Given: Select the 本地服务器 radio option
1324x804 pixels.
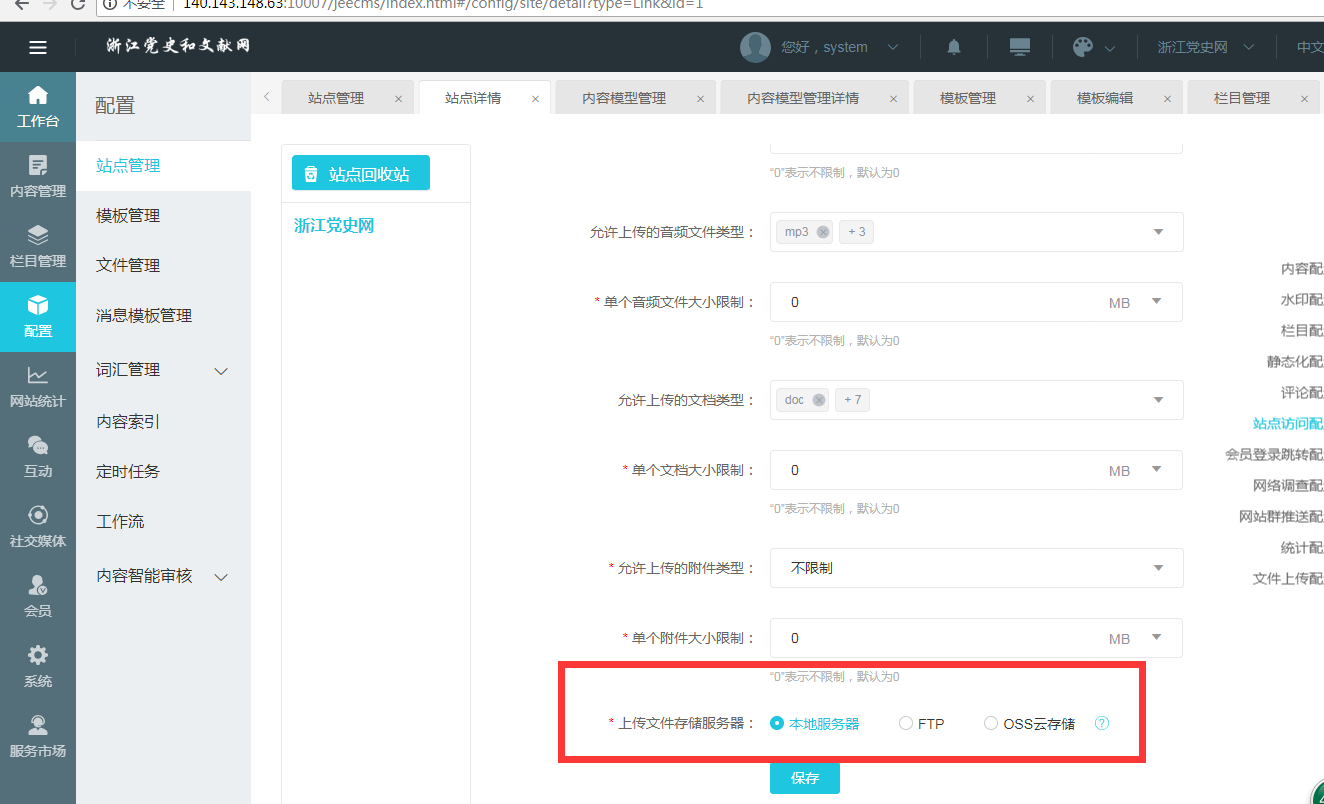Looking at the screenshot, I should [x=777, y=723].
